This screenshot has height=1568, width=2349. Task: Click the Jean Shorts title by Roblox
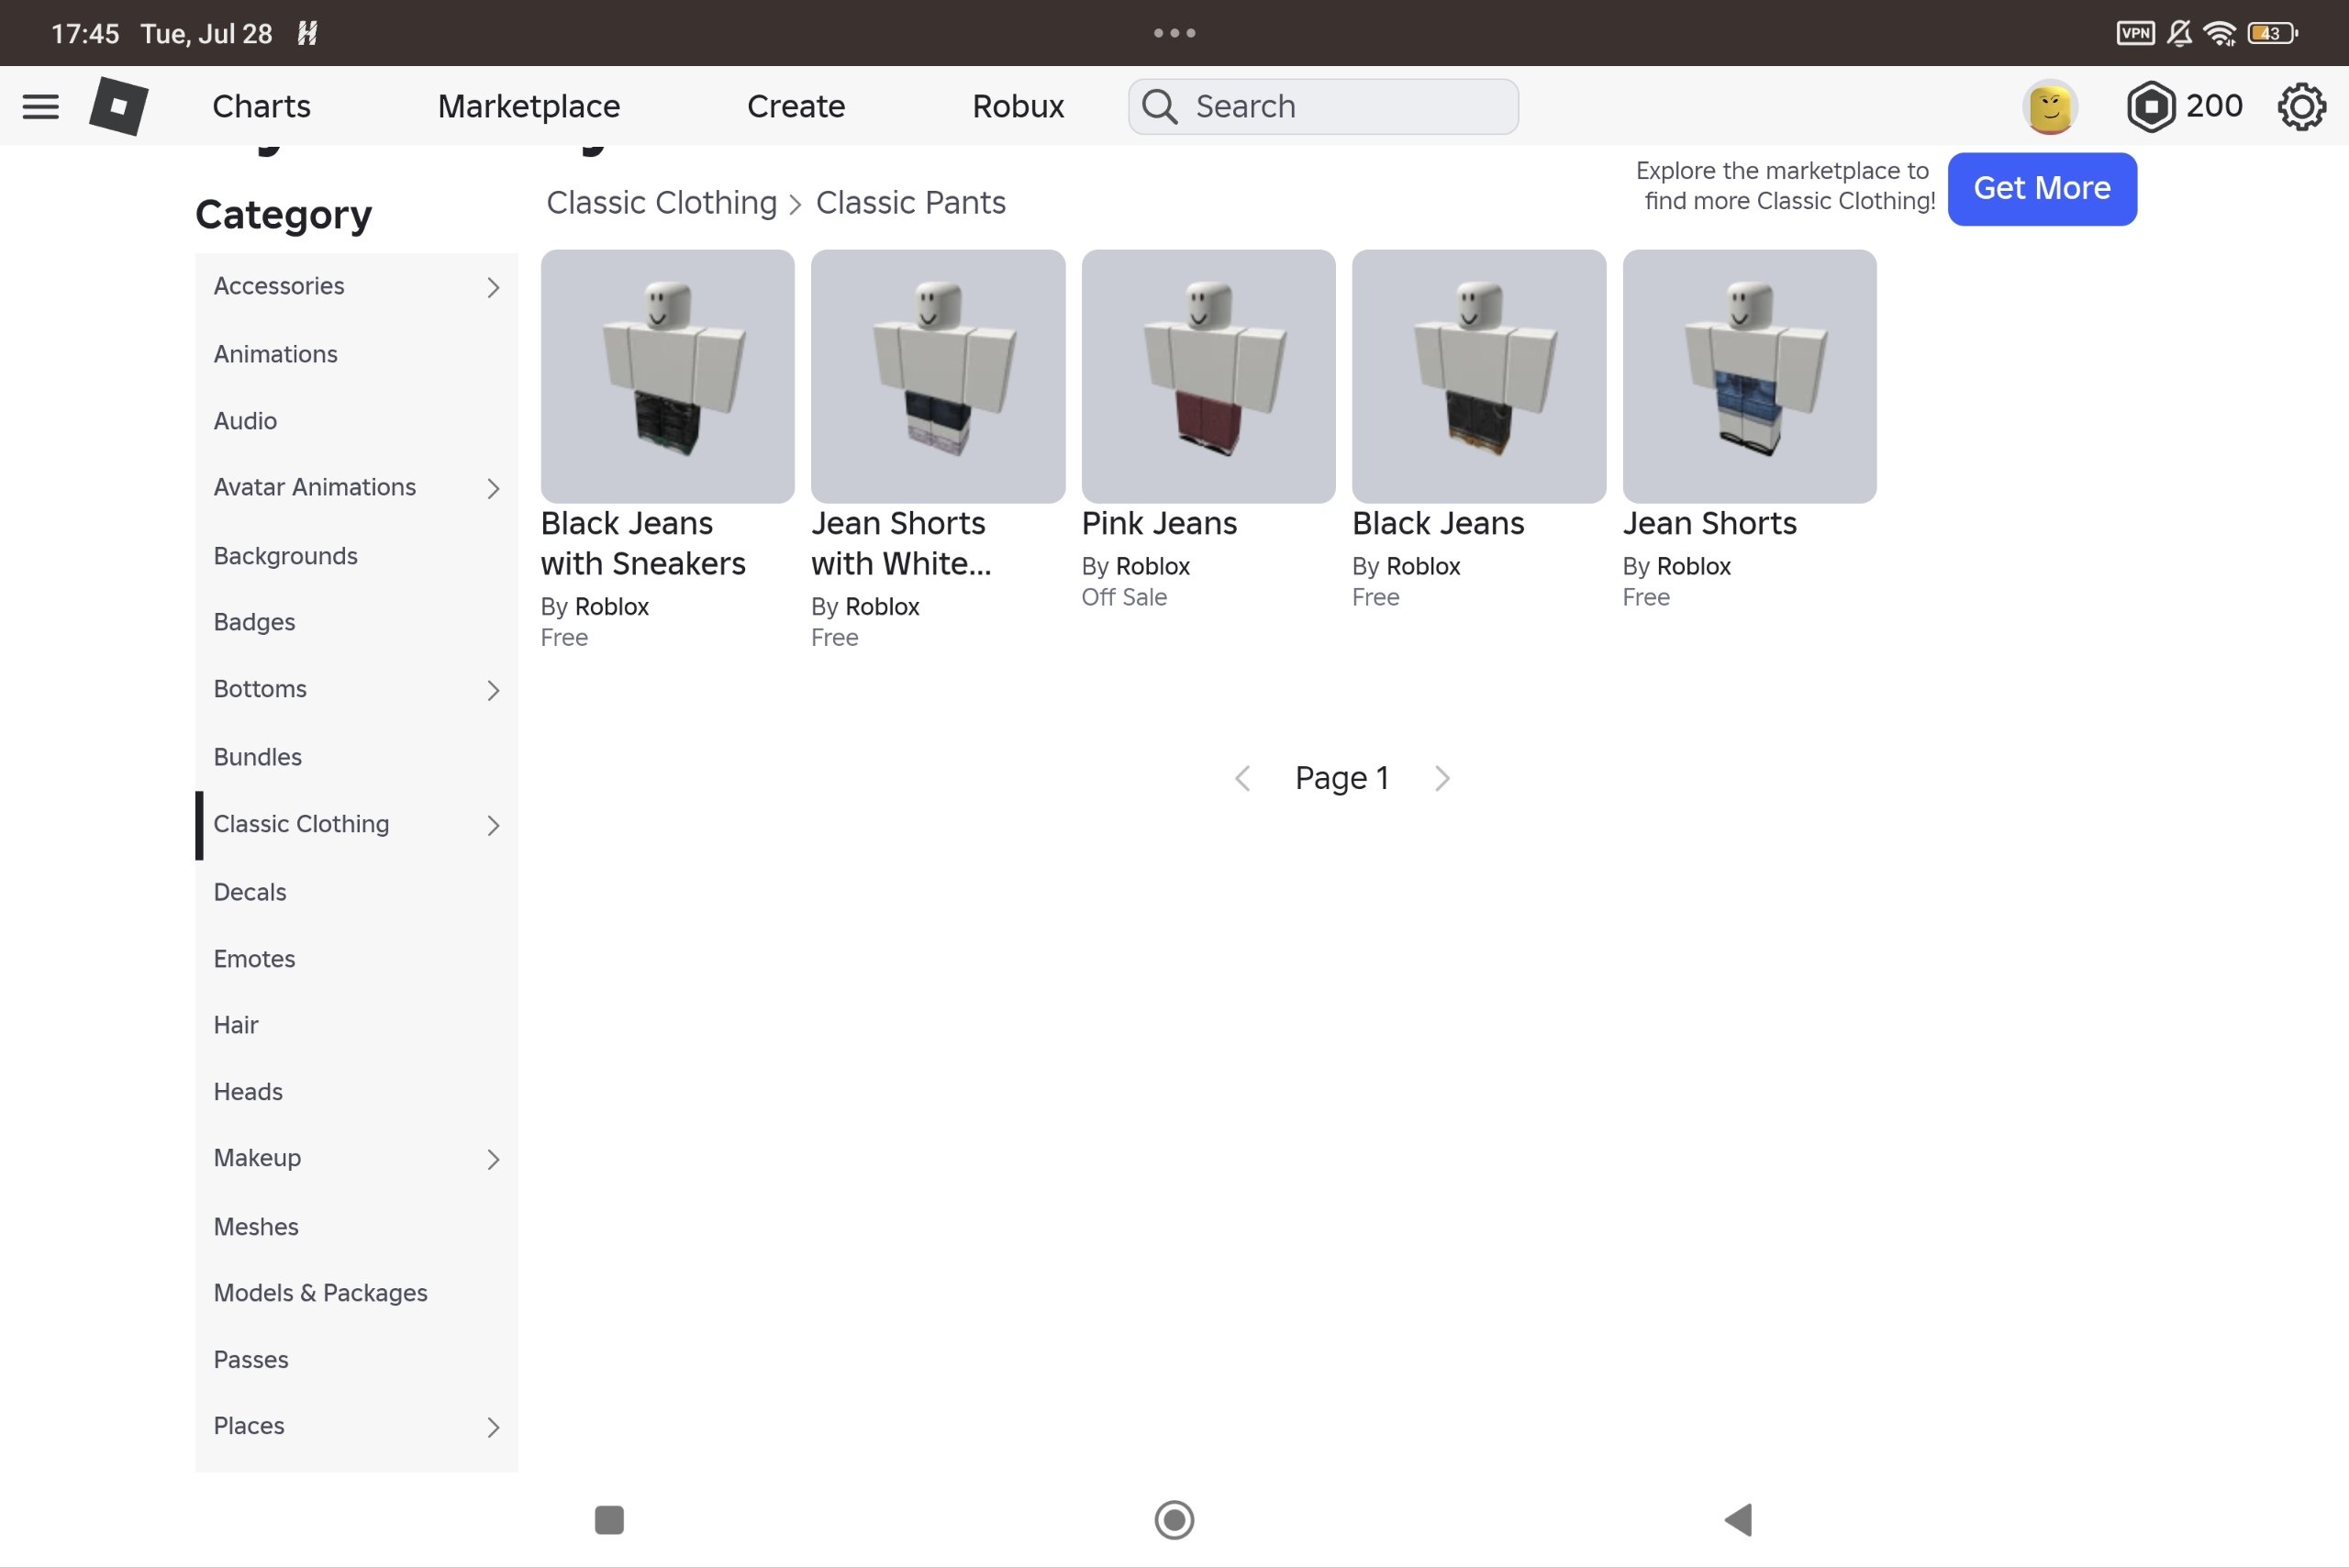pos(1709,524)
